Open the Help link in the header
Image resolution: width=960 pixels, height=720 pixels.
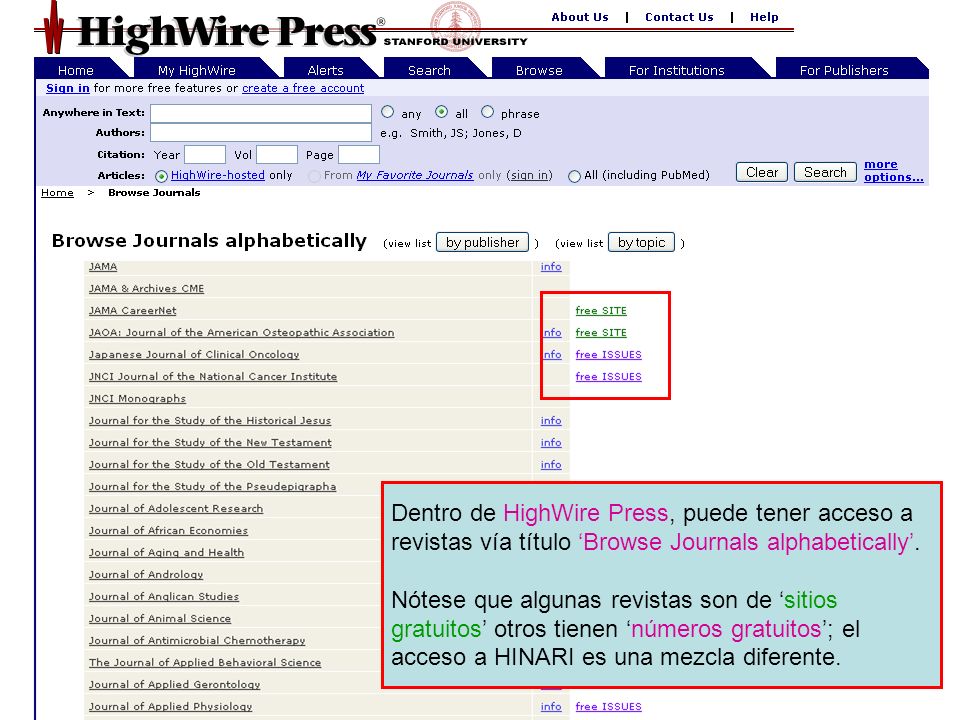[764, 17]
